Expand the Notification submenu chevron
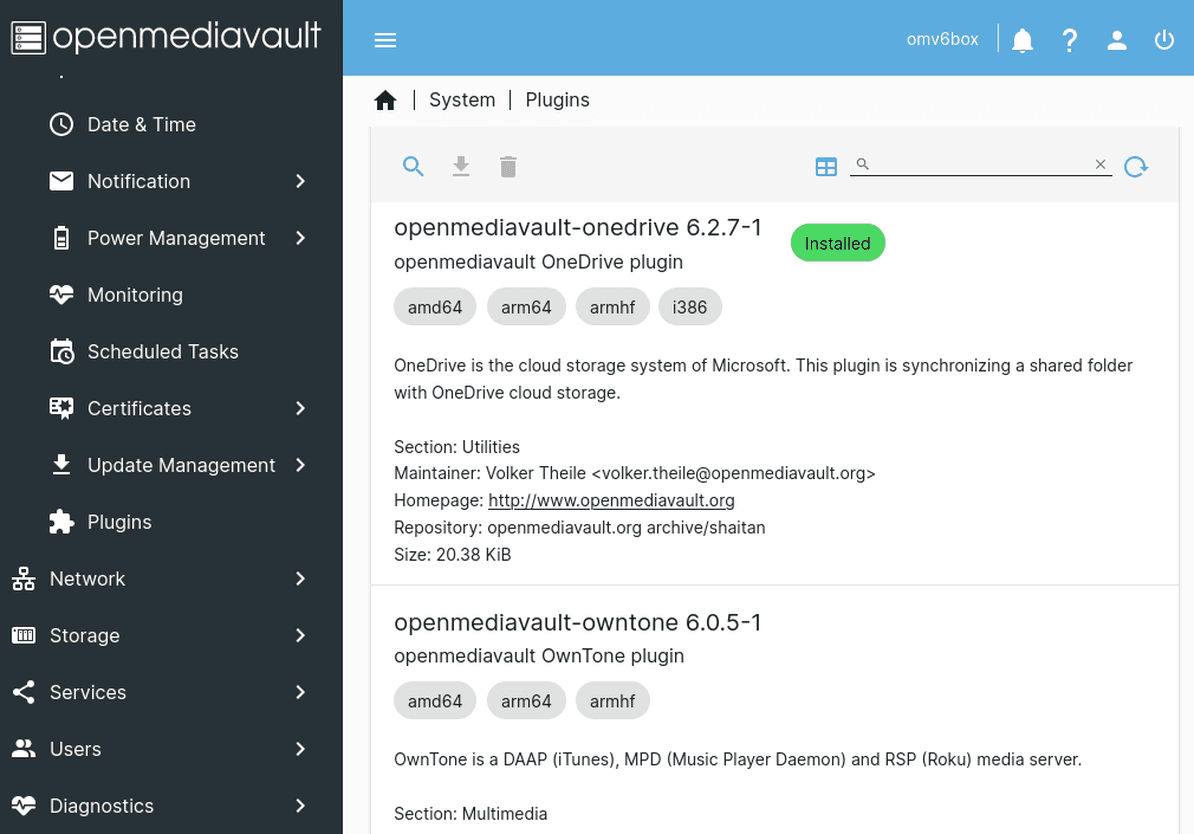1194x834 pixels. (x=300, y=181)
